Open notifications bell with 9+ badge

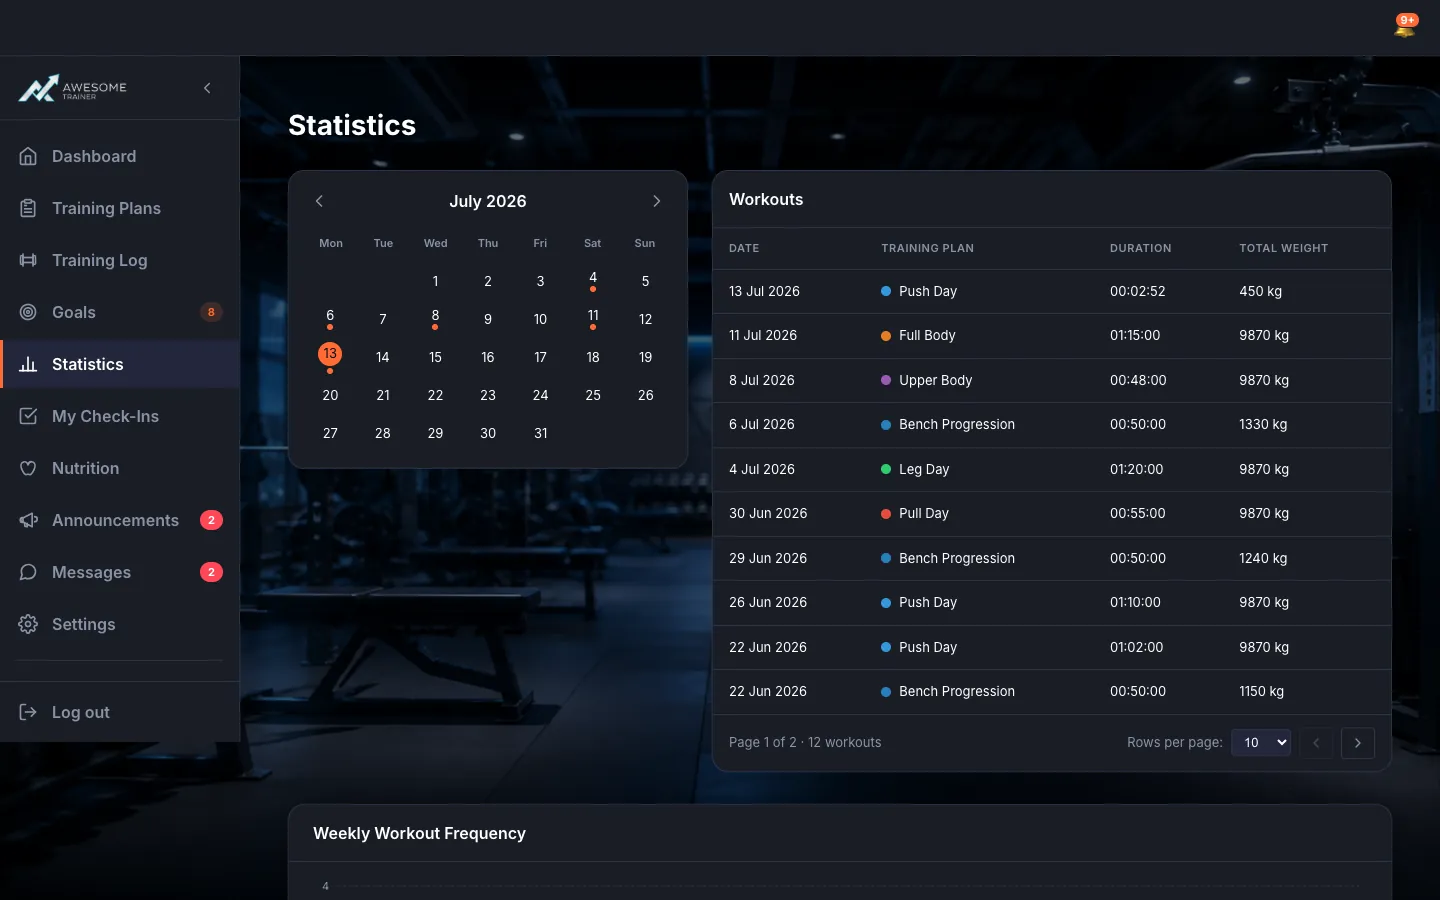(1405, 27)
